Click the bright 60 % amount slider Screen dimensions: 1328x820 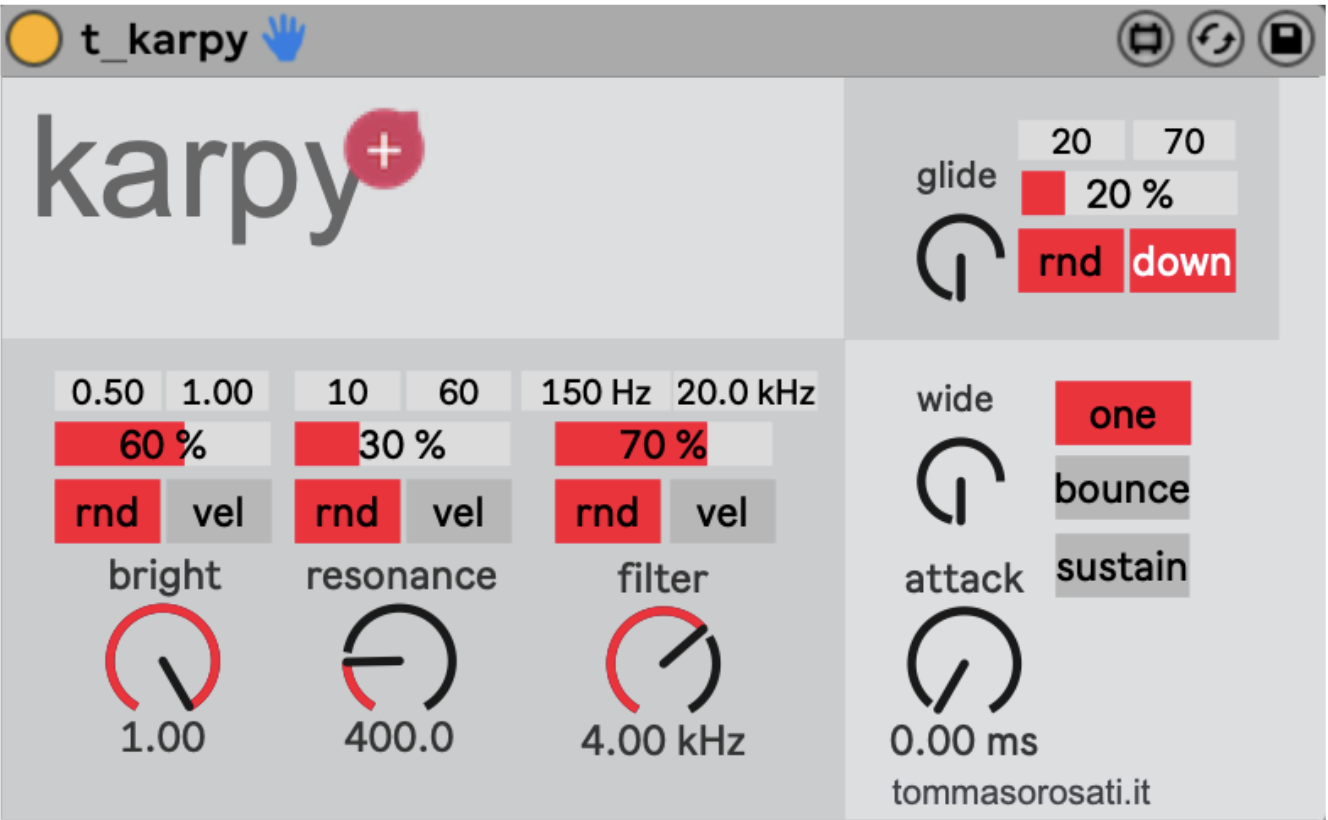[x=162, y=445]
